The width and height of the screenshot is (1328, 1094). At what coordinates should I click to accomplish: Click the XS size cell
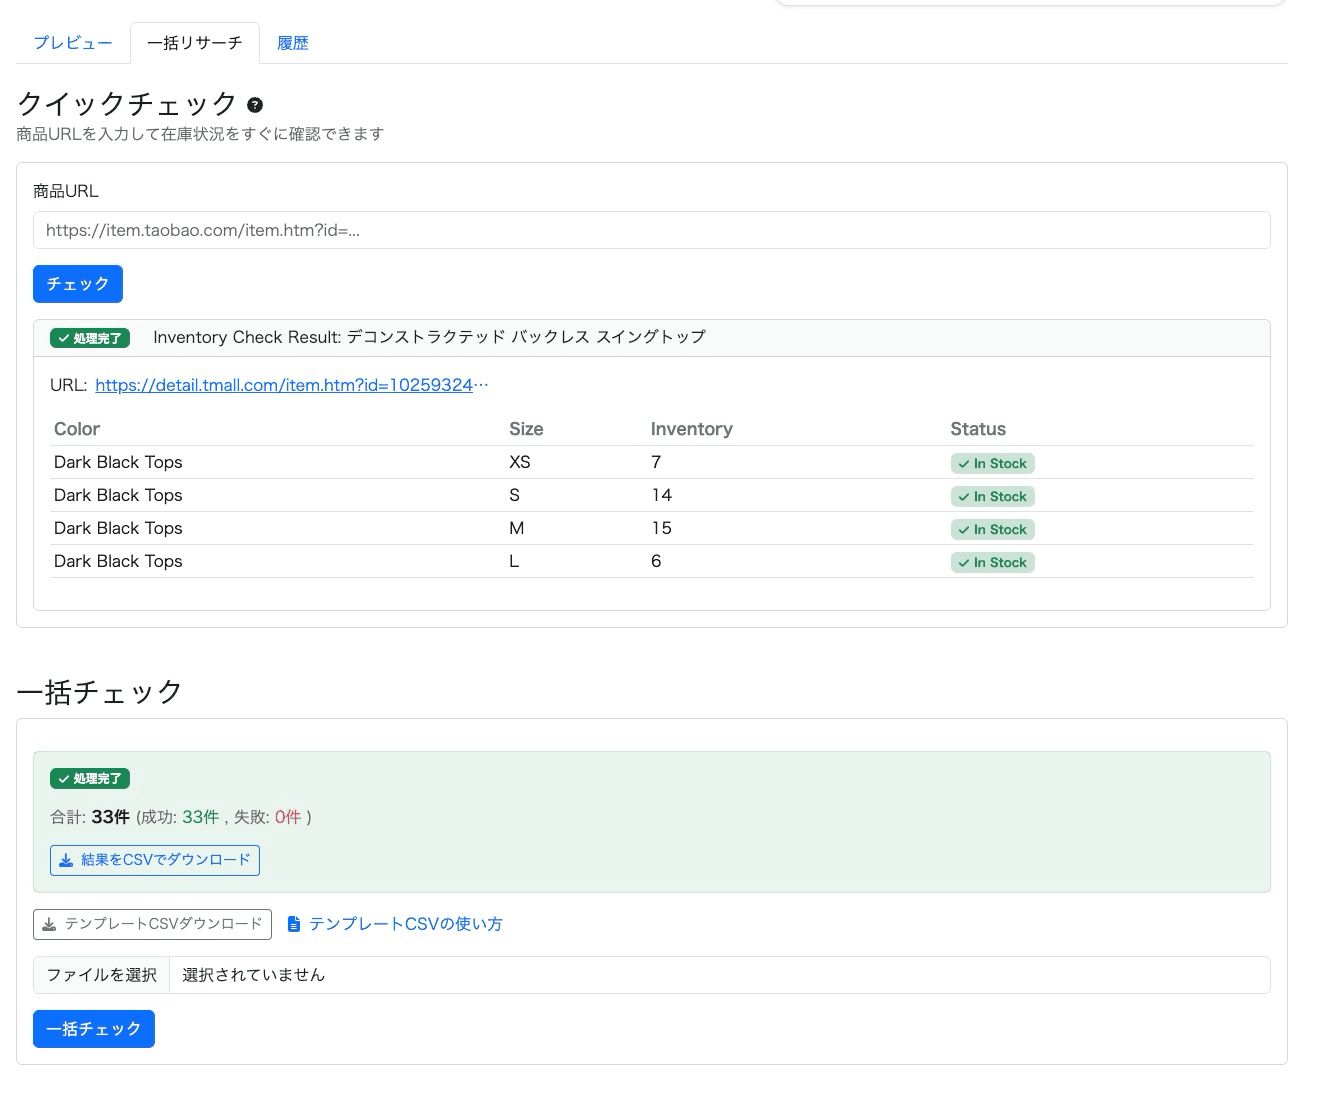coord(520,462)
